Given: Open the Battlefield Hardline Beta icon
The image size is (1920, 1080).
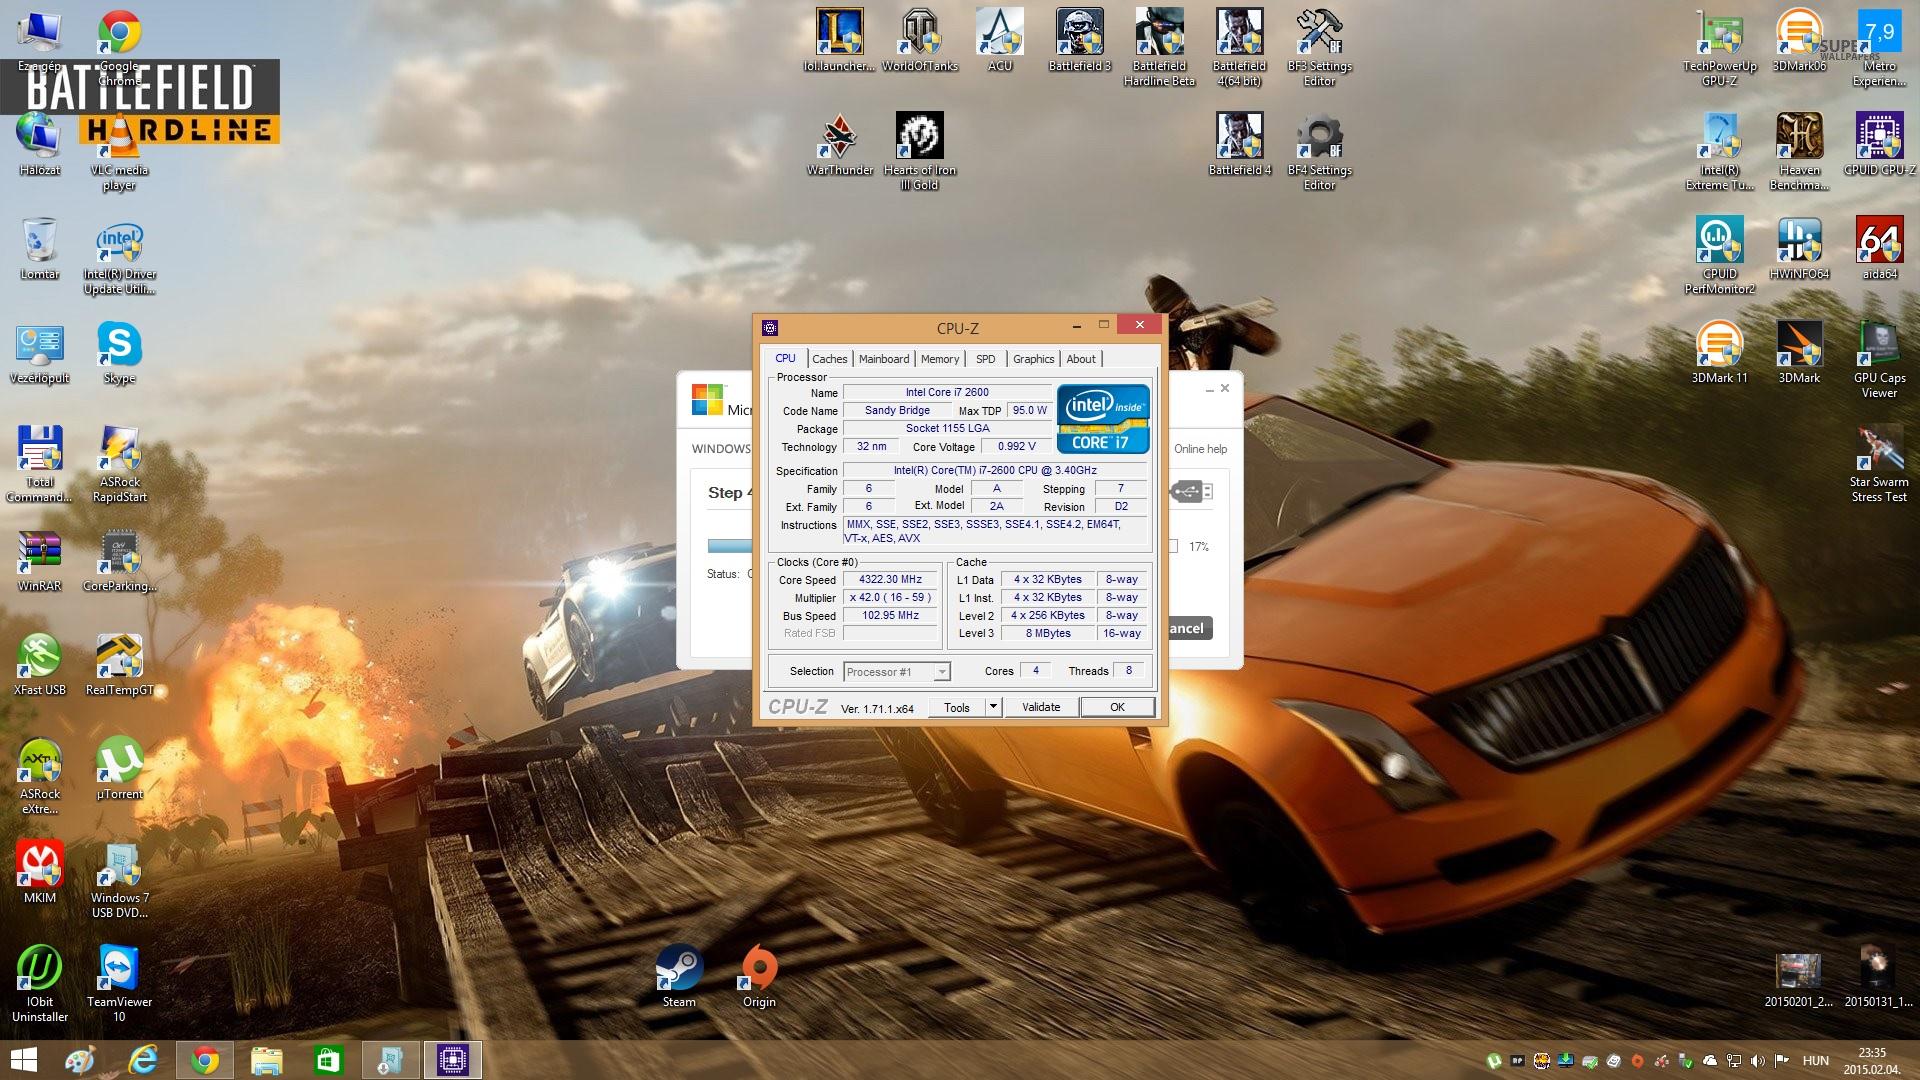Looking at the screenshot, I should 1160,48.
